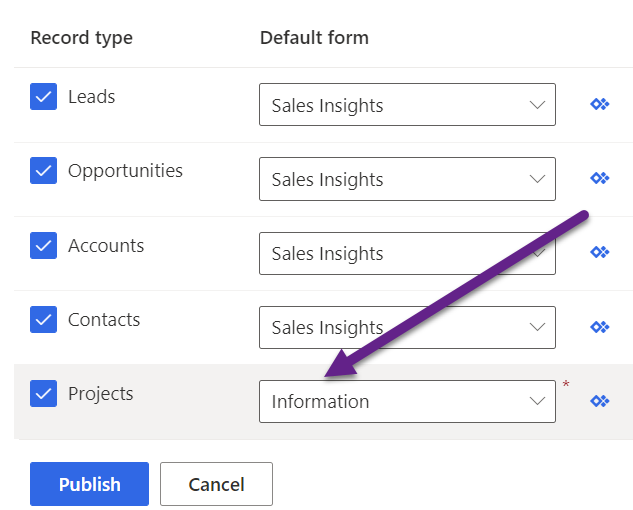633x510 pixels.
Task: Click the Record type column header
Action: [81, 38]
